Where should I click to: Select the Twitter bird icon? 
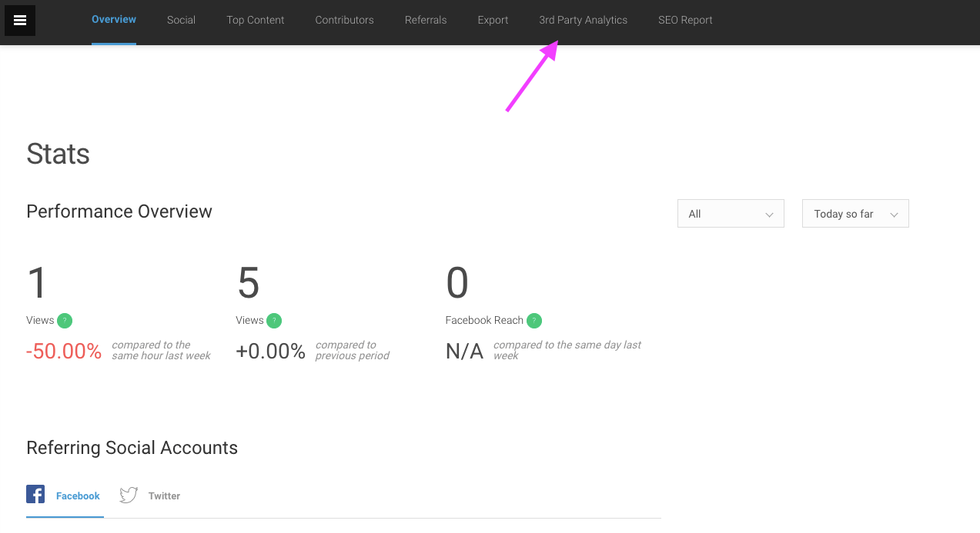coord(128,495)
